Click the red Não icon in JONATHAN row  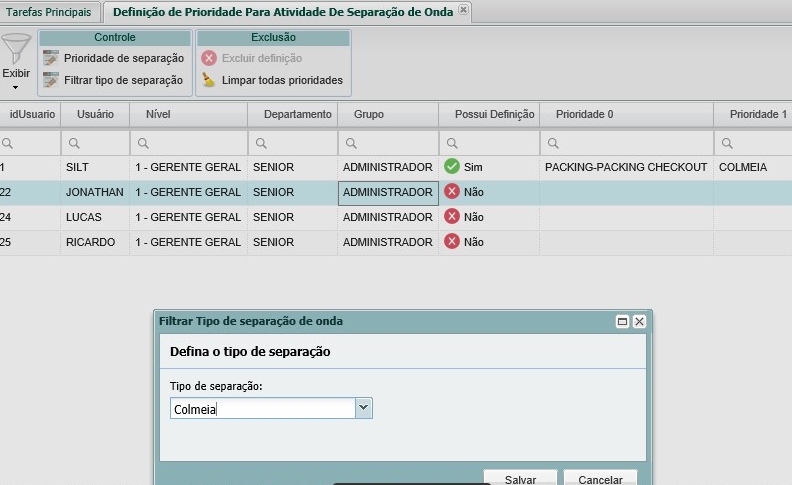coord(452,191)
